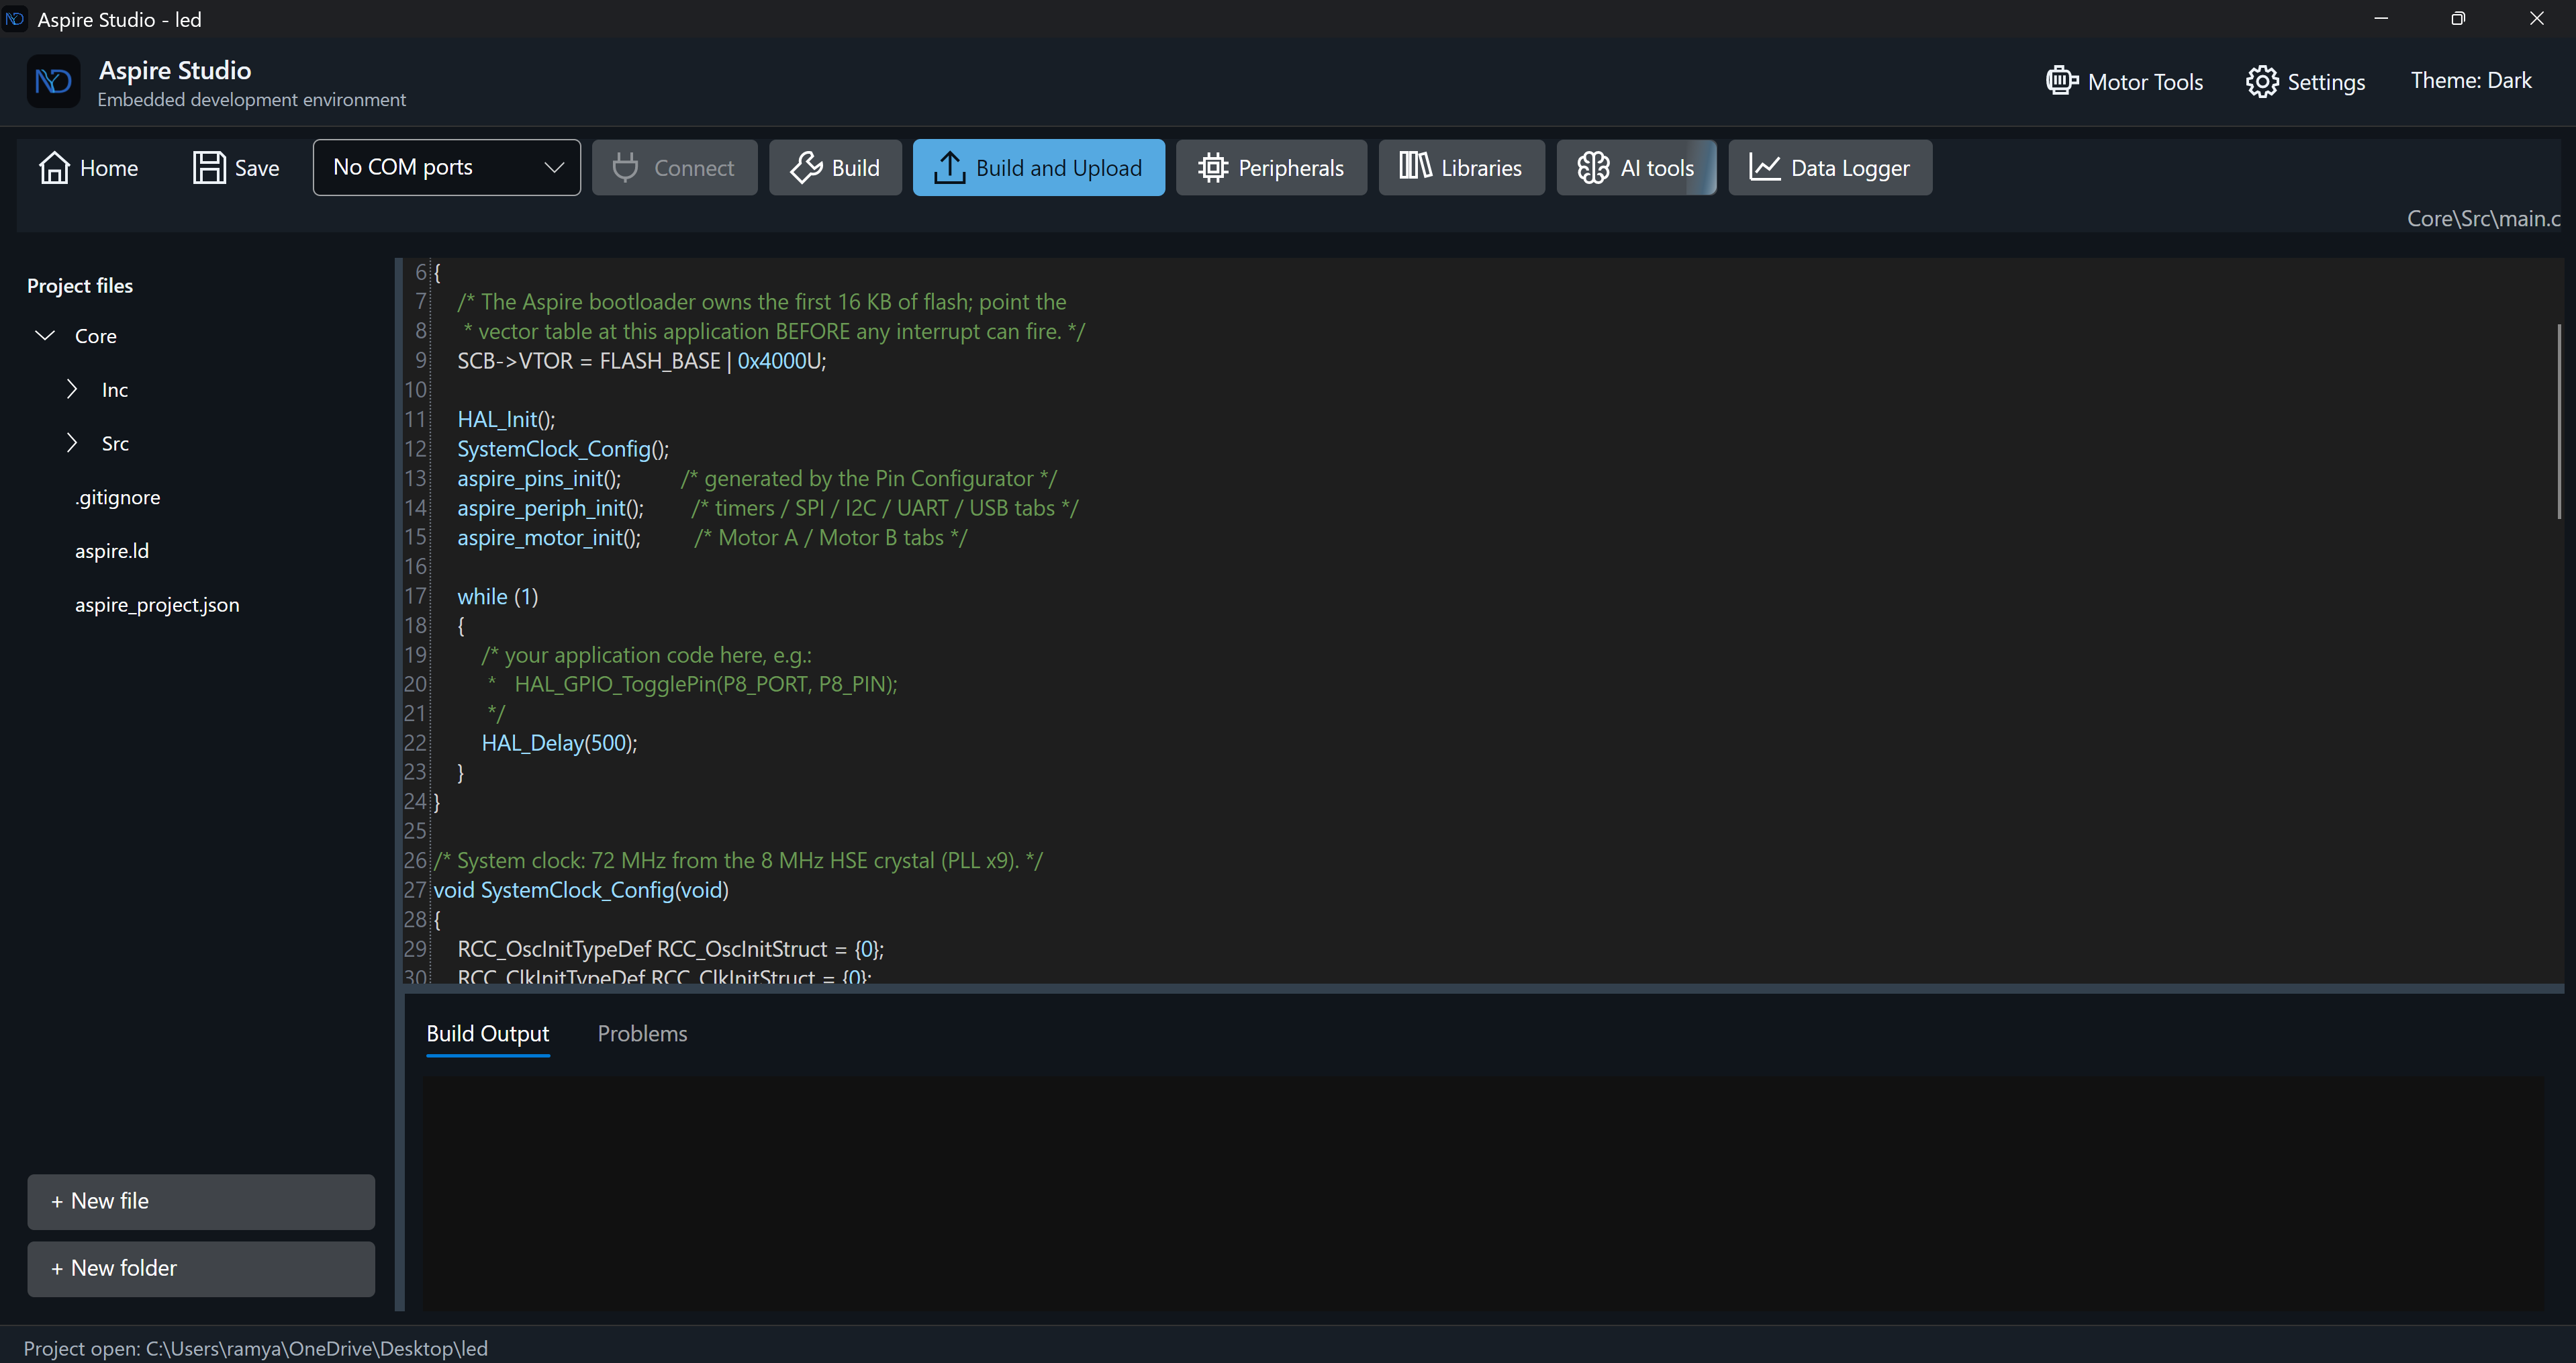Expand the Src folder chevron

pos(71,442)
